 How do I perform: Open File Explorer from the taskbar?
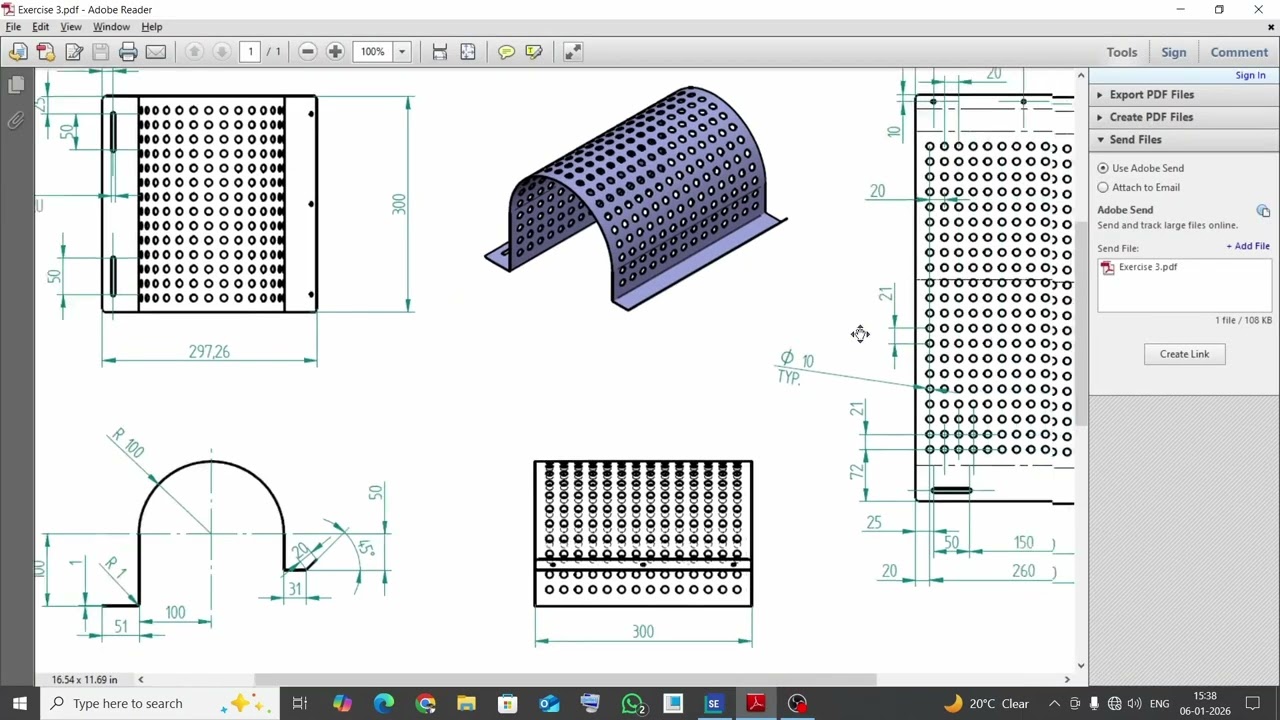click(x=466, y=704)
